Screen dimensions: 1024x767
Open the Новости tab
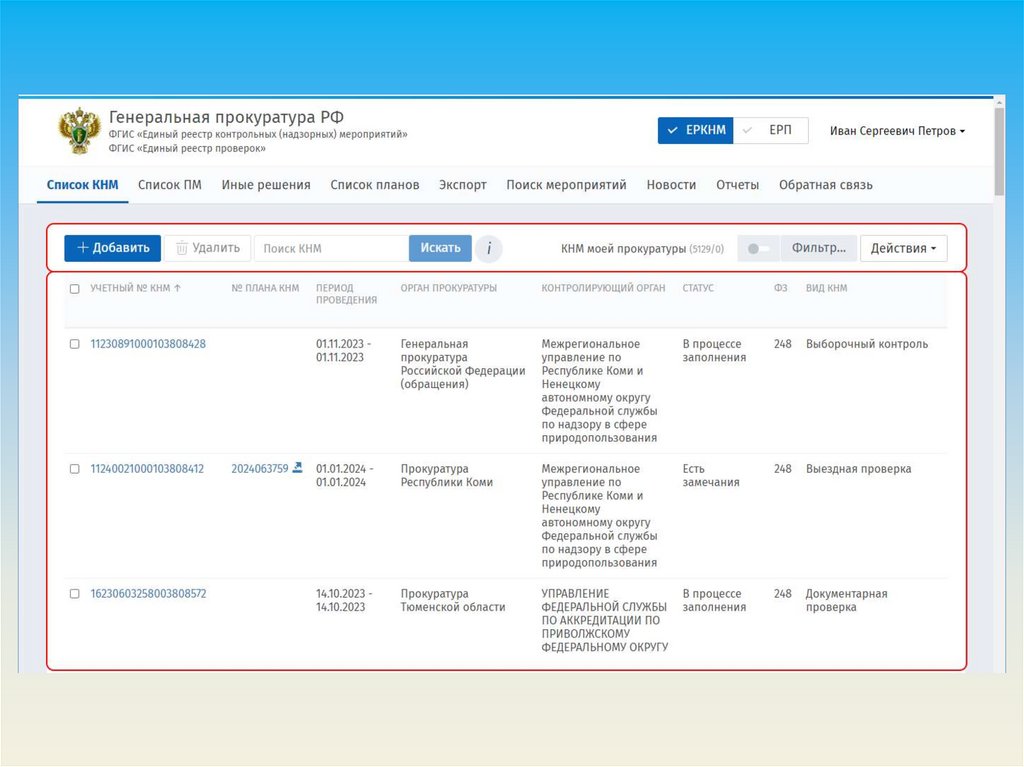[x=671, y=185]
